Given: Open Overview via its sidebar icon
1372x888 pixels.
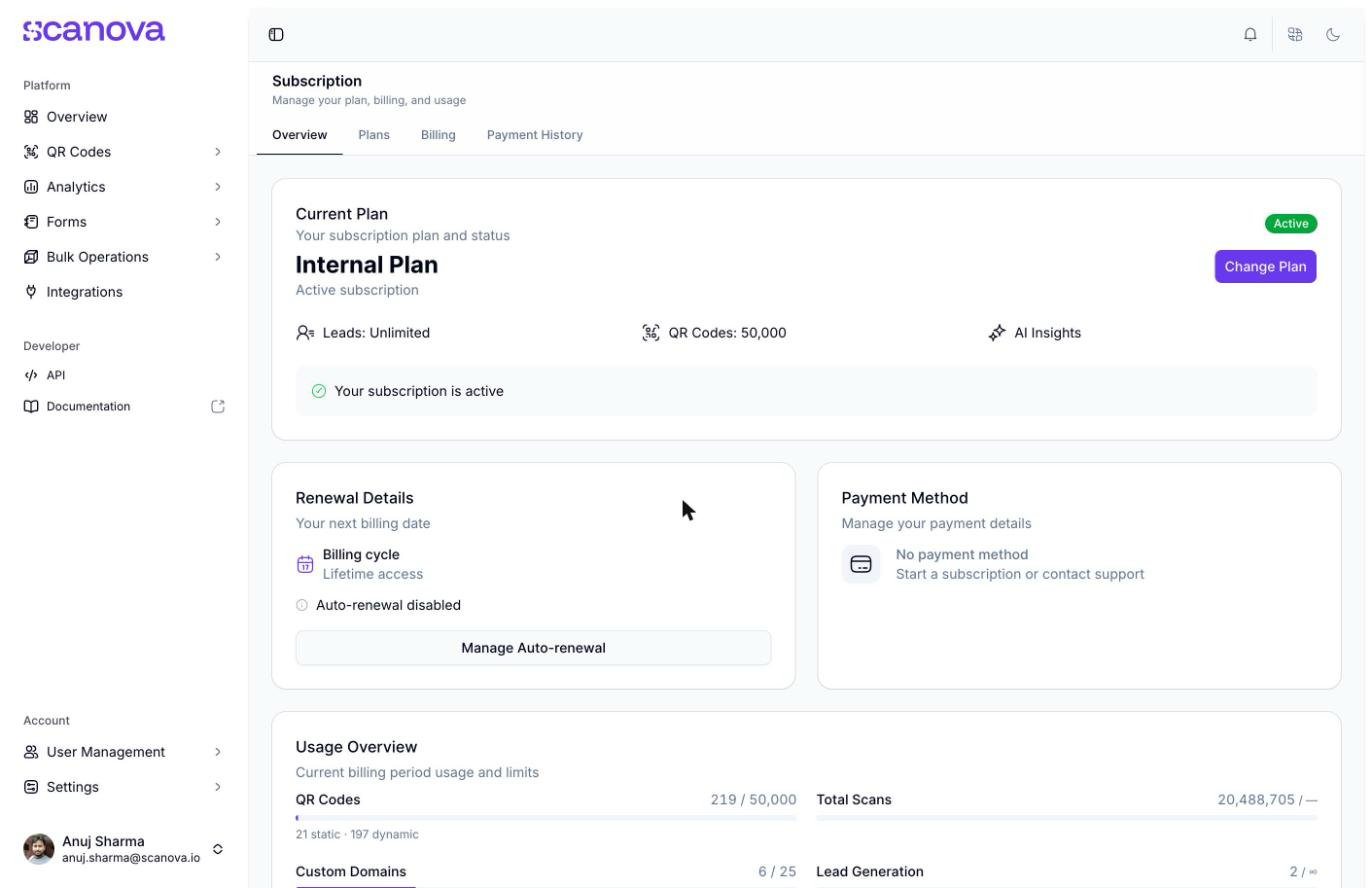Looking at the screenshot, I should click(31, 117).
